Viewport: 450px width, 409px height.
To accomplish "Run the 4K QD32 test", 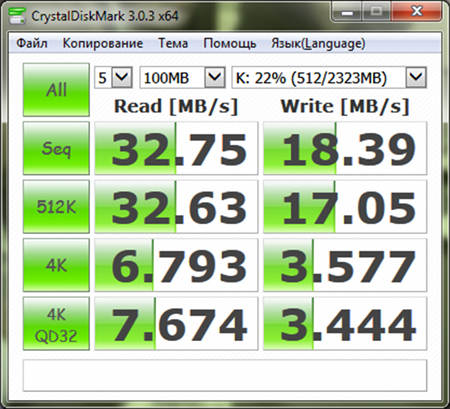I will click(56, 324).
